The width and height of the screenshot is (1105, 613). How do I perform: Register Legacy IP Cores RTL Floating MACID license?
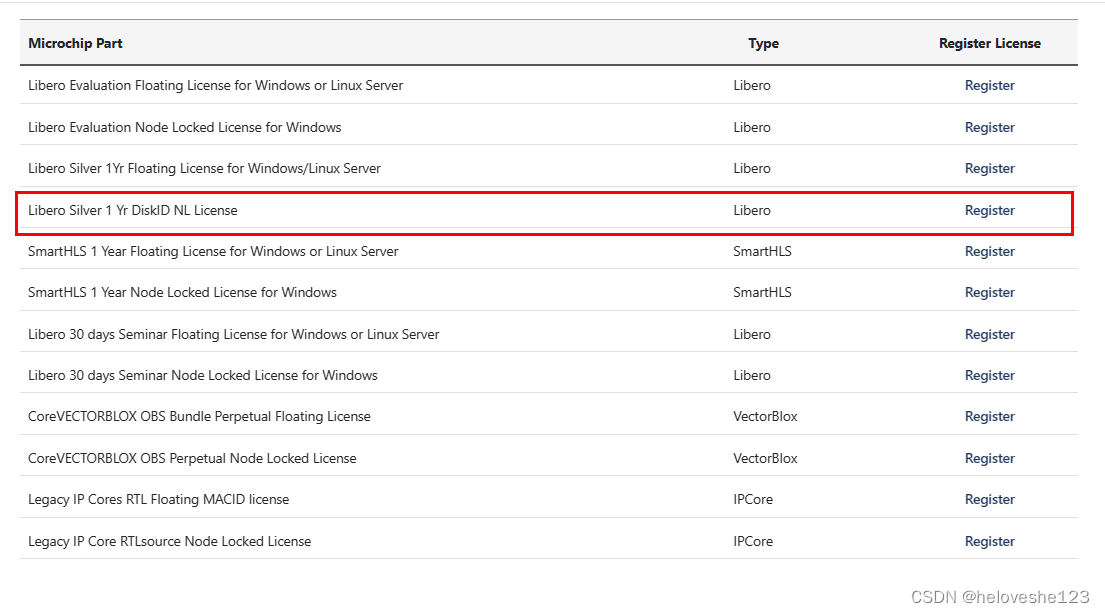pyautogui.click(x=989, y=500)
